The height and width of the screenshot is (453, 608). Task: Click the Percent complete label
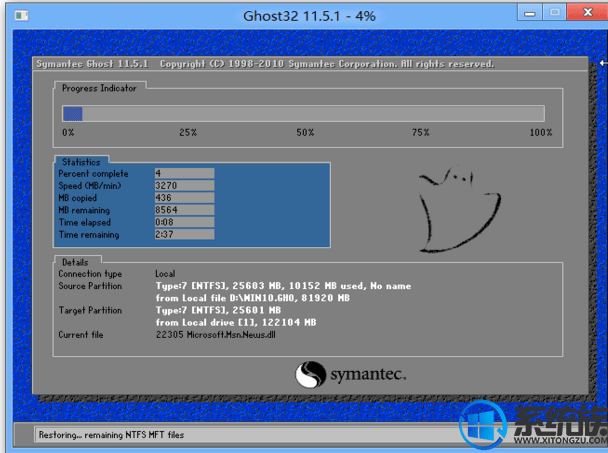coord(93,174)
